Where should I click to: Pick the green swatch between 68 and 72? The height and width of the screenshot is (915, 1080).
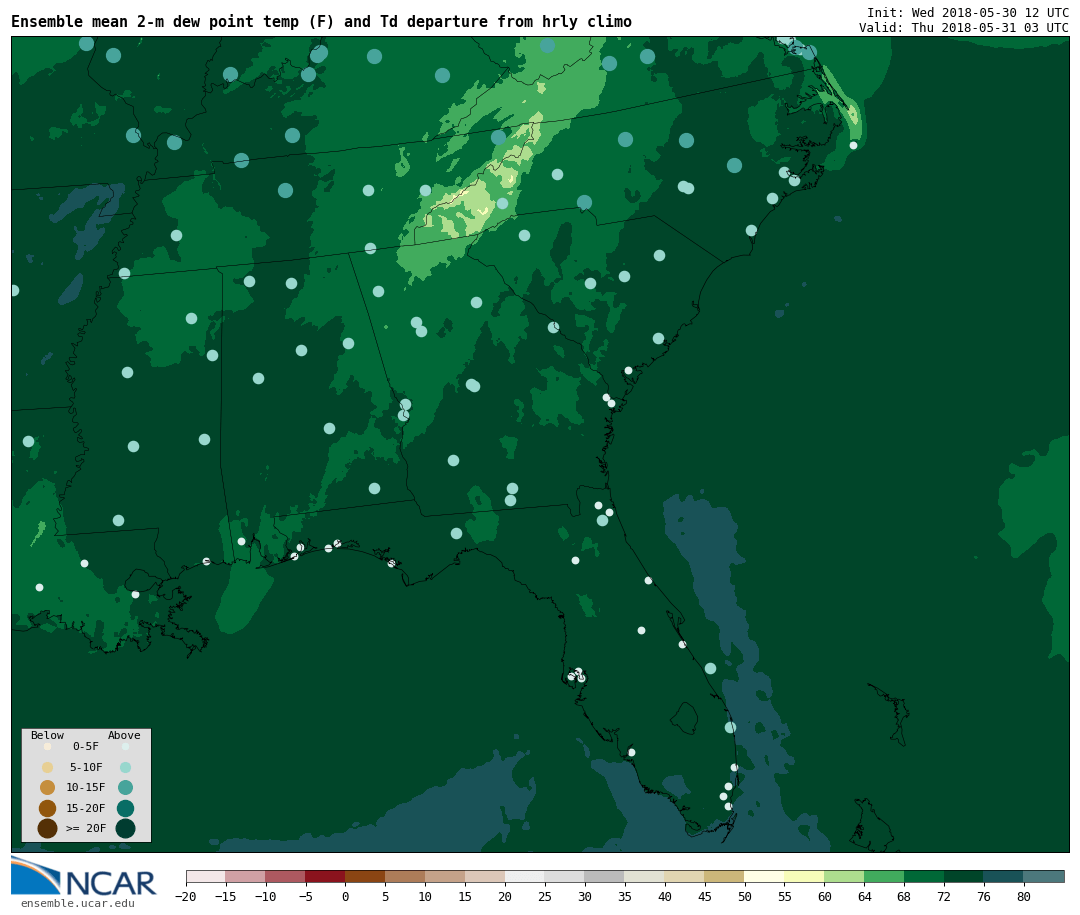pyautogui.click(x=924, y=876)
